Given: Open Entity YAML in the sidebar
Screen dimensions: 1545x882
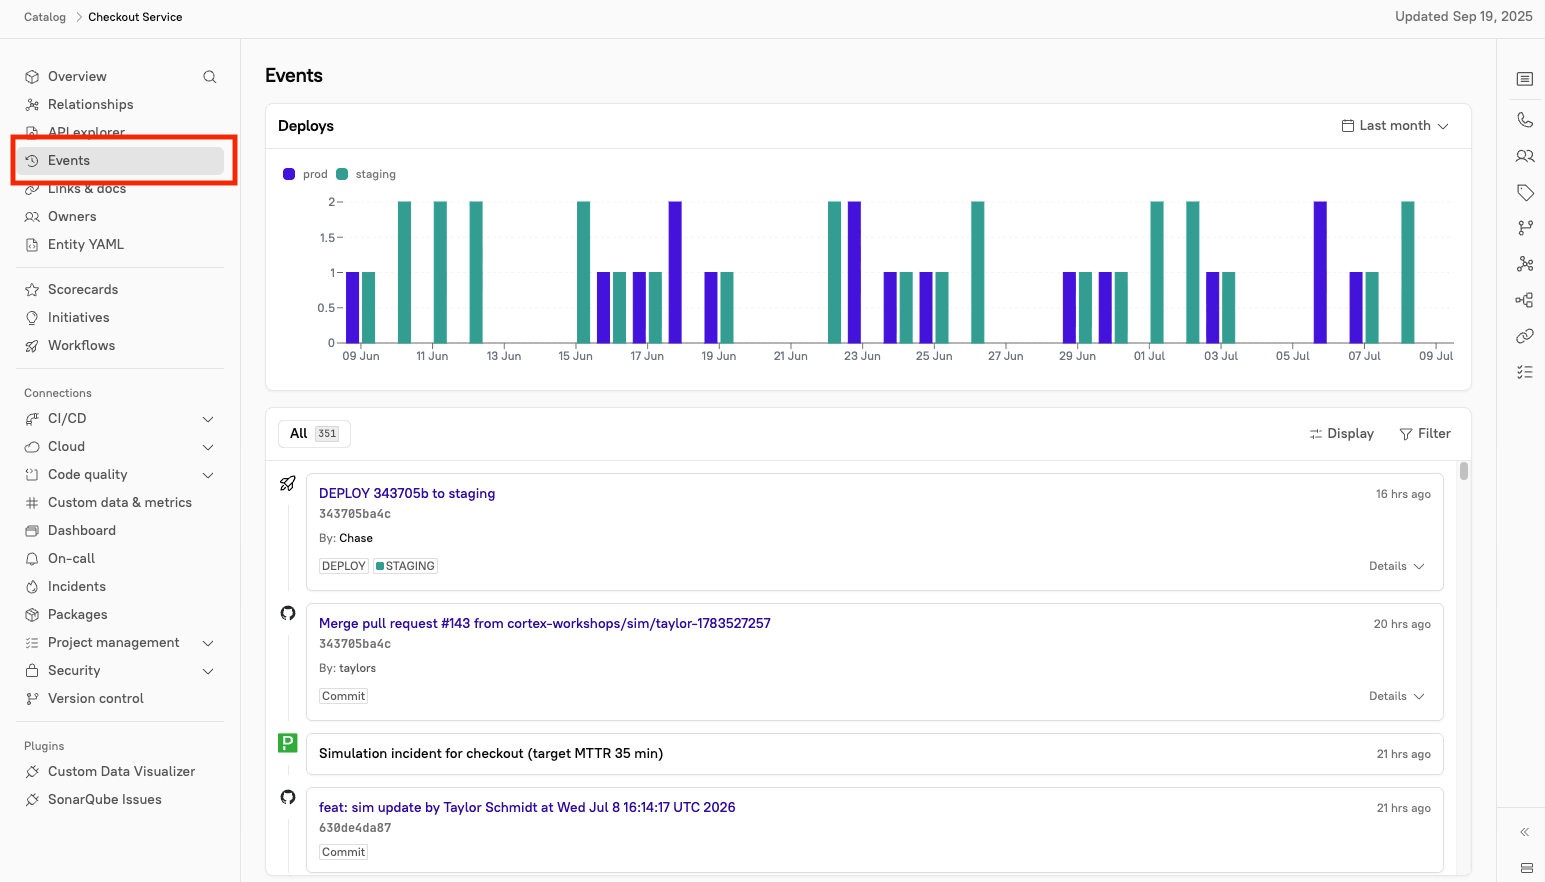Looking at the screenshot, I should coord(86,245).
